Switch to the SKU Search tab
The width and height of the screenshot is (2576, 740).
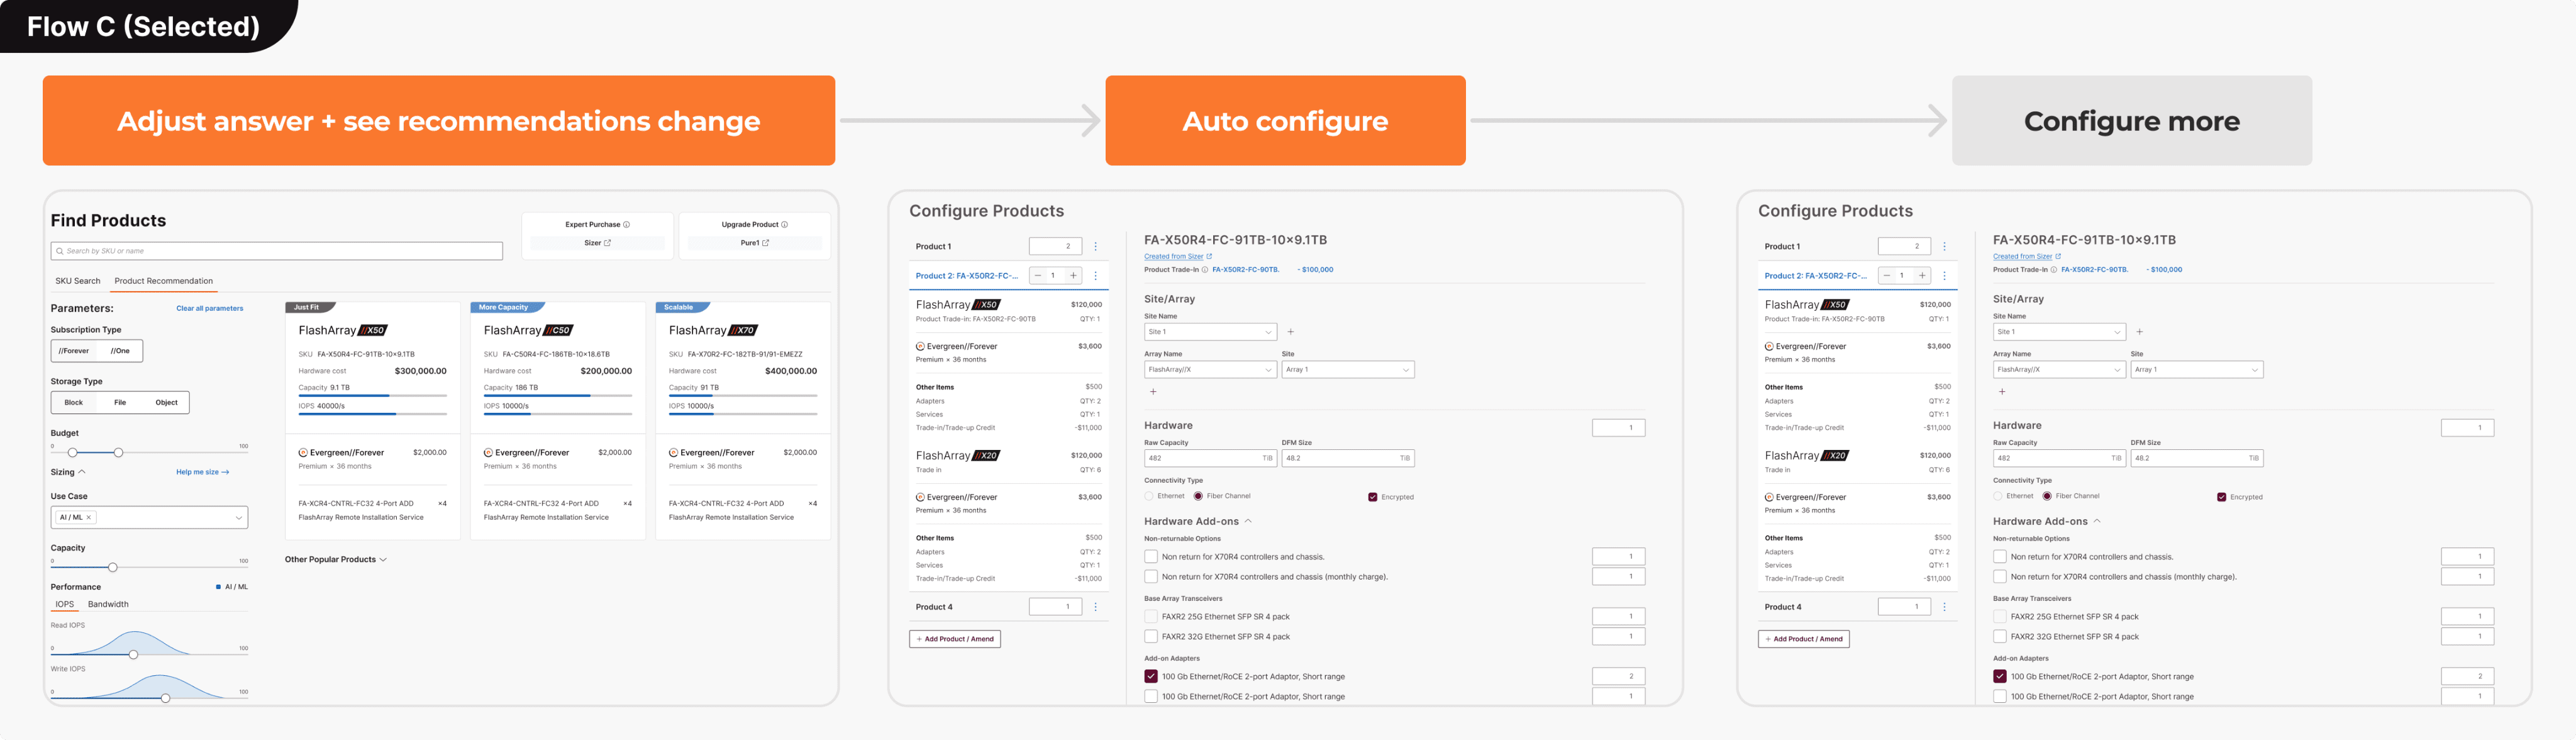coord(77,281)
